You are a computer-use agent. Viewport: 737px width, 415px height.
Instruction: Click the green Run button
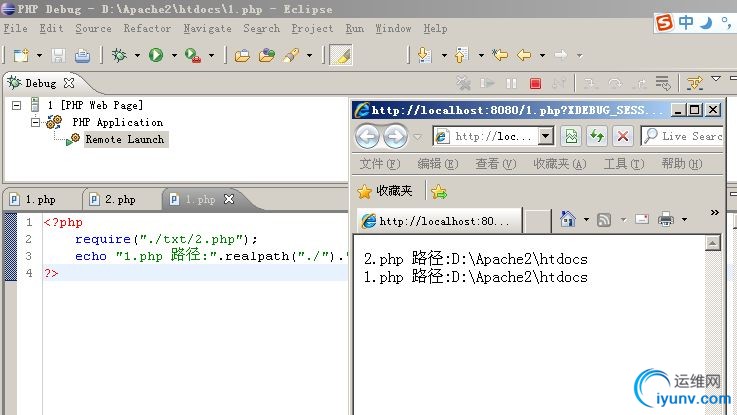click(x=156, y=55)
